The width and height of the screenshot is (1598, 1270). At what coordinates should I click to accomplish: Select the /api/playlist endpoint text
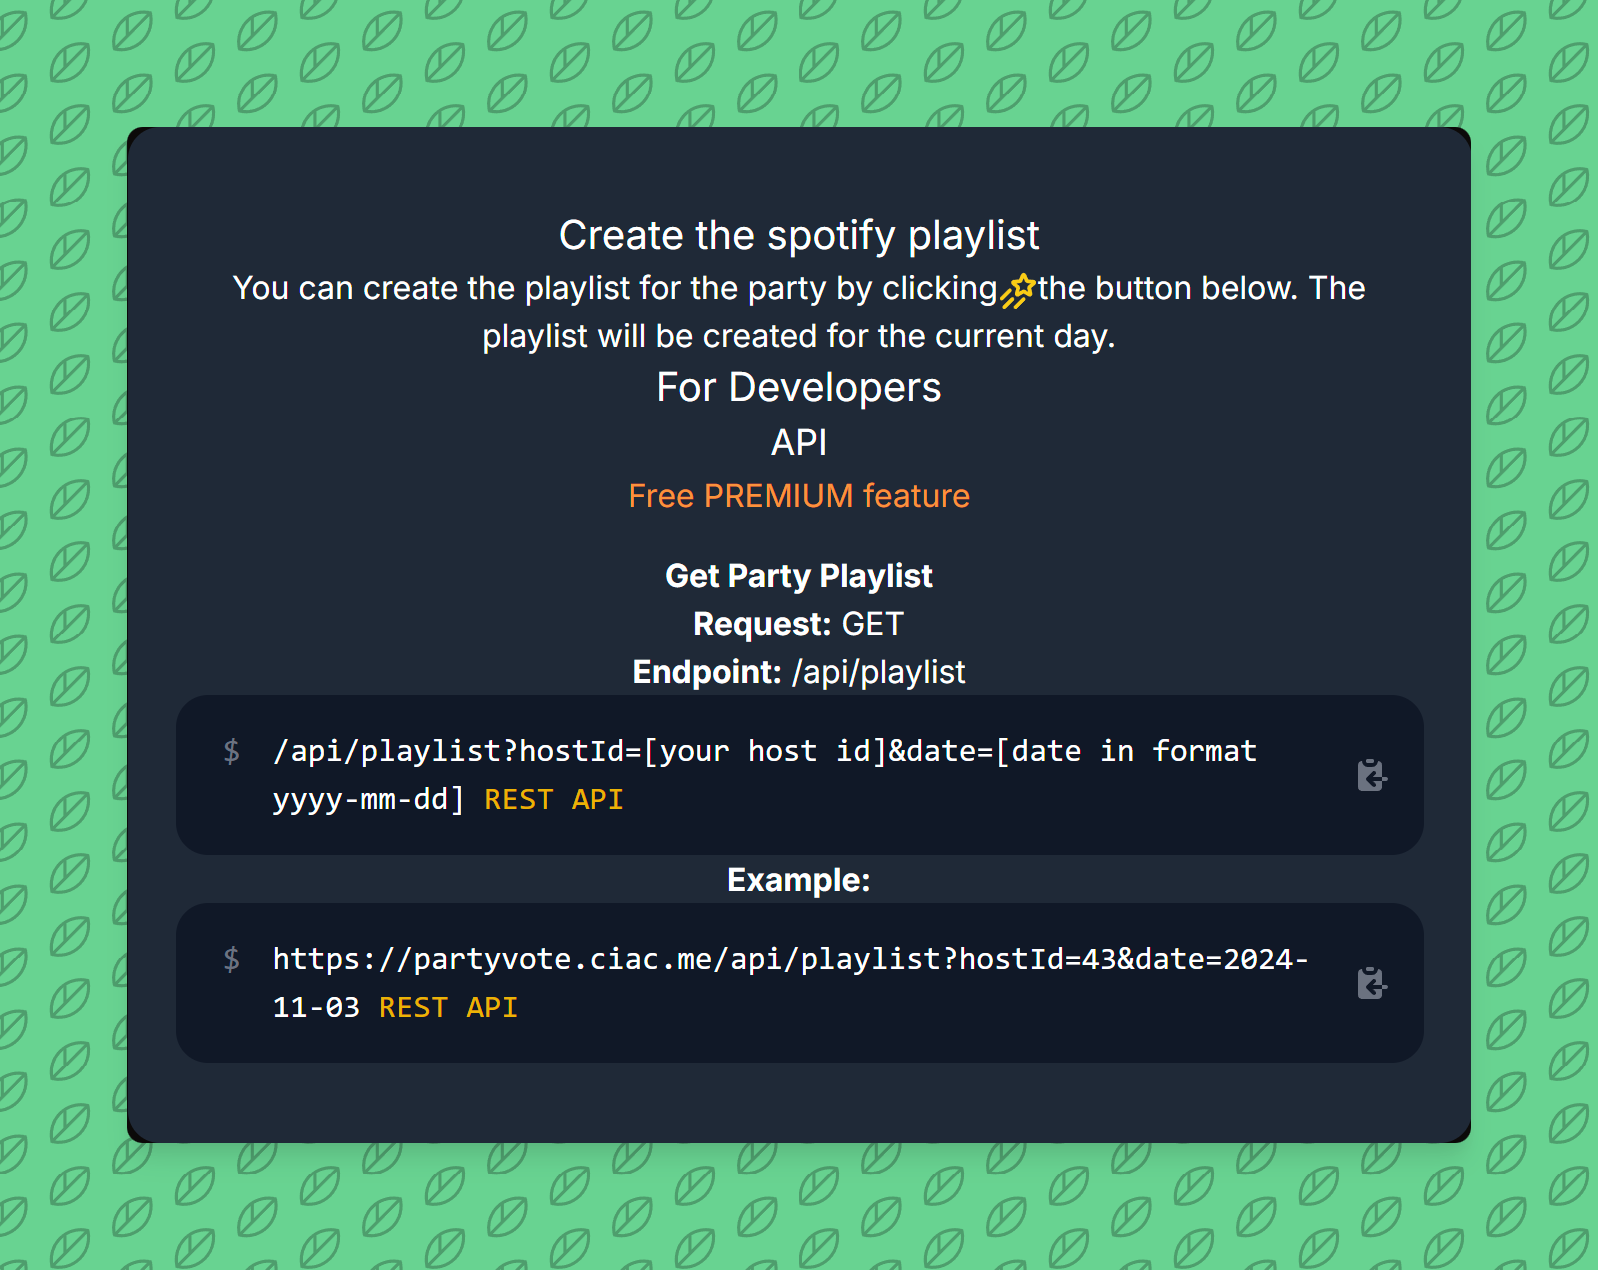877,671
